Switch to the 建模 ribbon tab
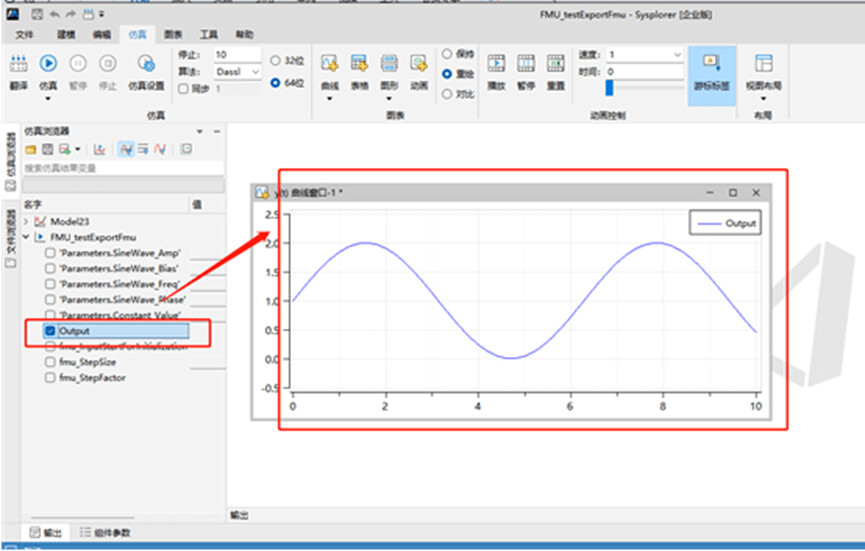 [x=66, y=35]
